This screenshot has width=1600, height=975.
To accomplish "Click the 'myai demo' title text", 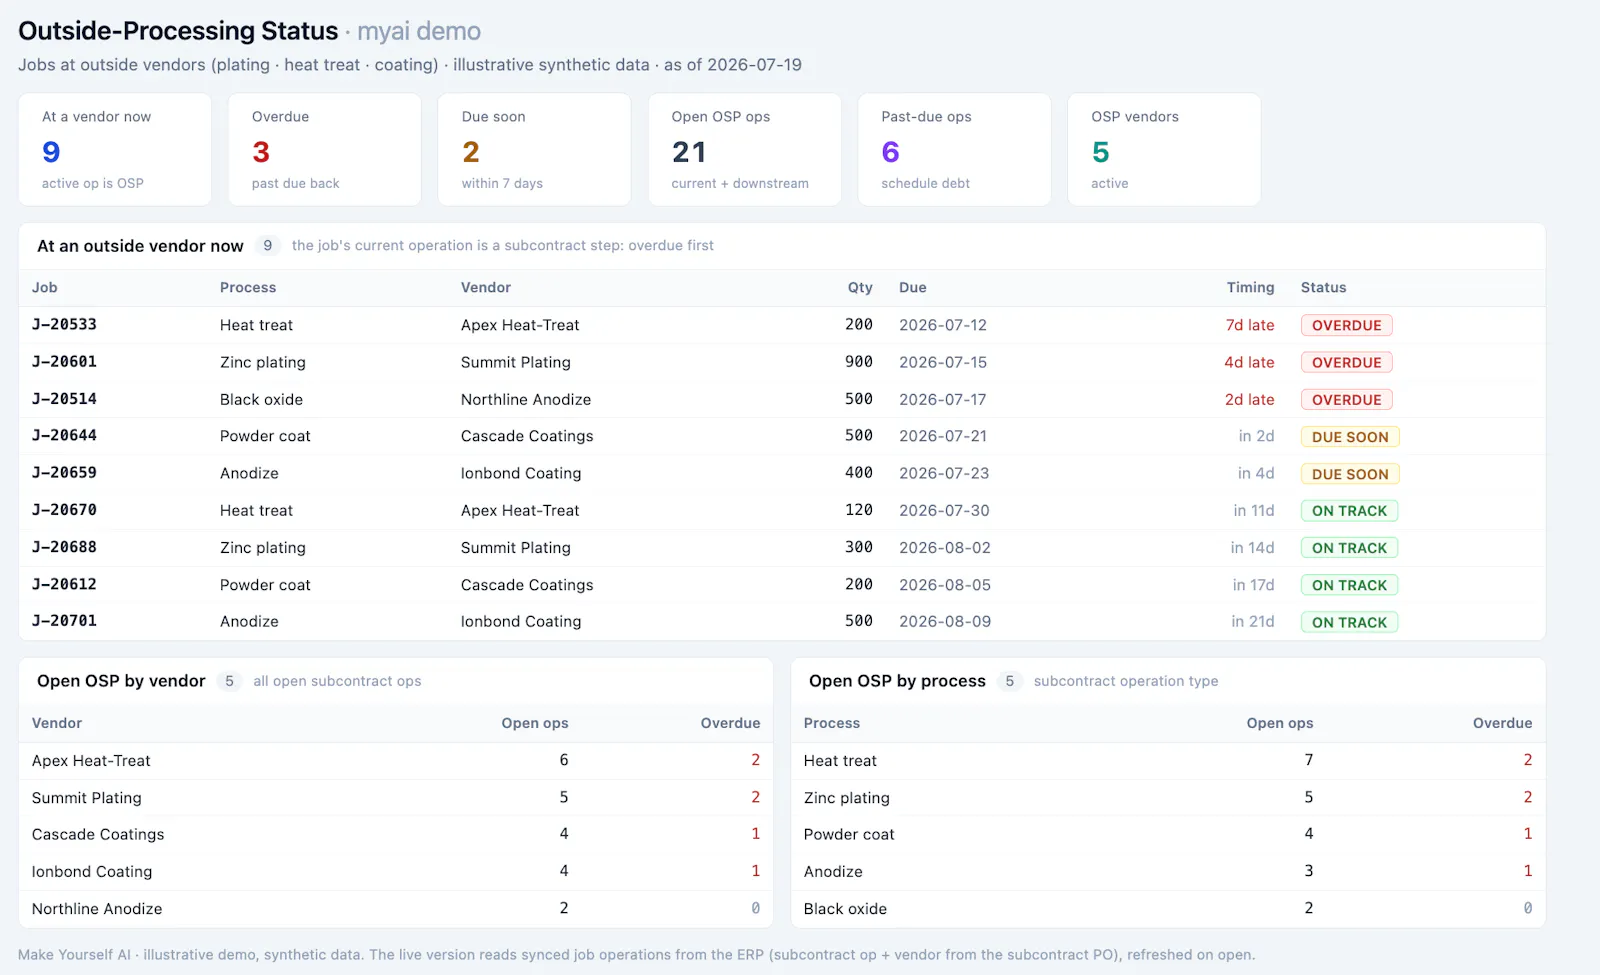I will [419, 32].
